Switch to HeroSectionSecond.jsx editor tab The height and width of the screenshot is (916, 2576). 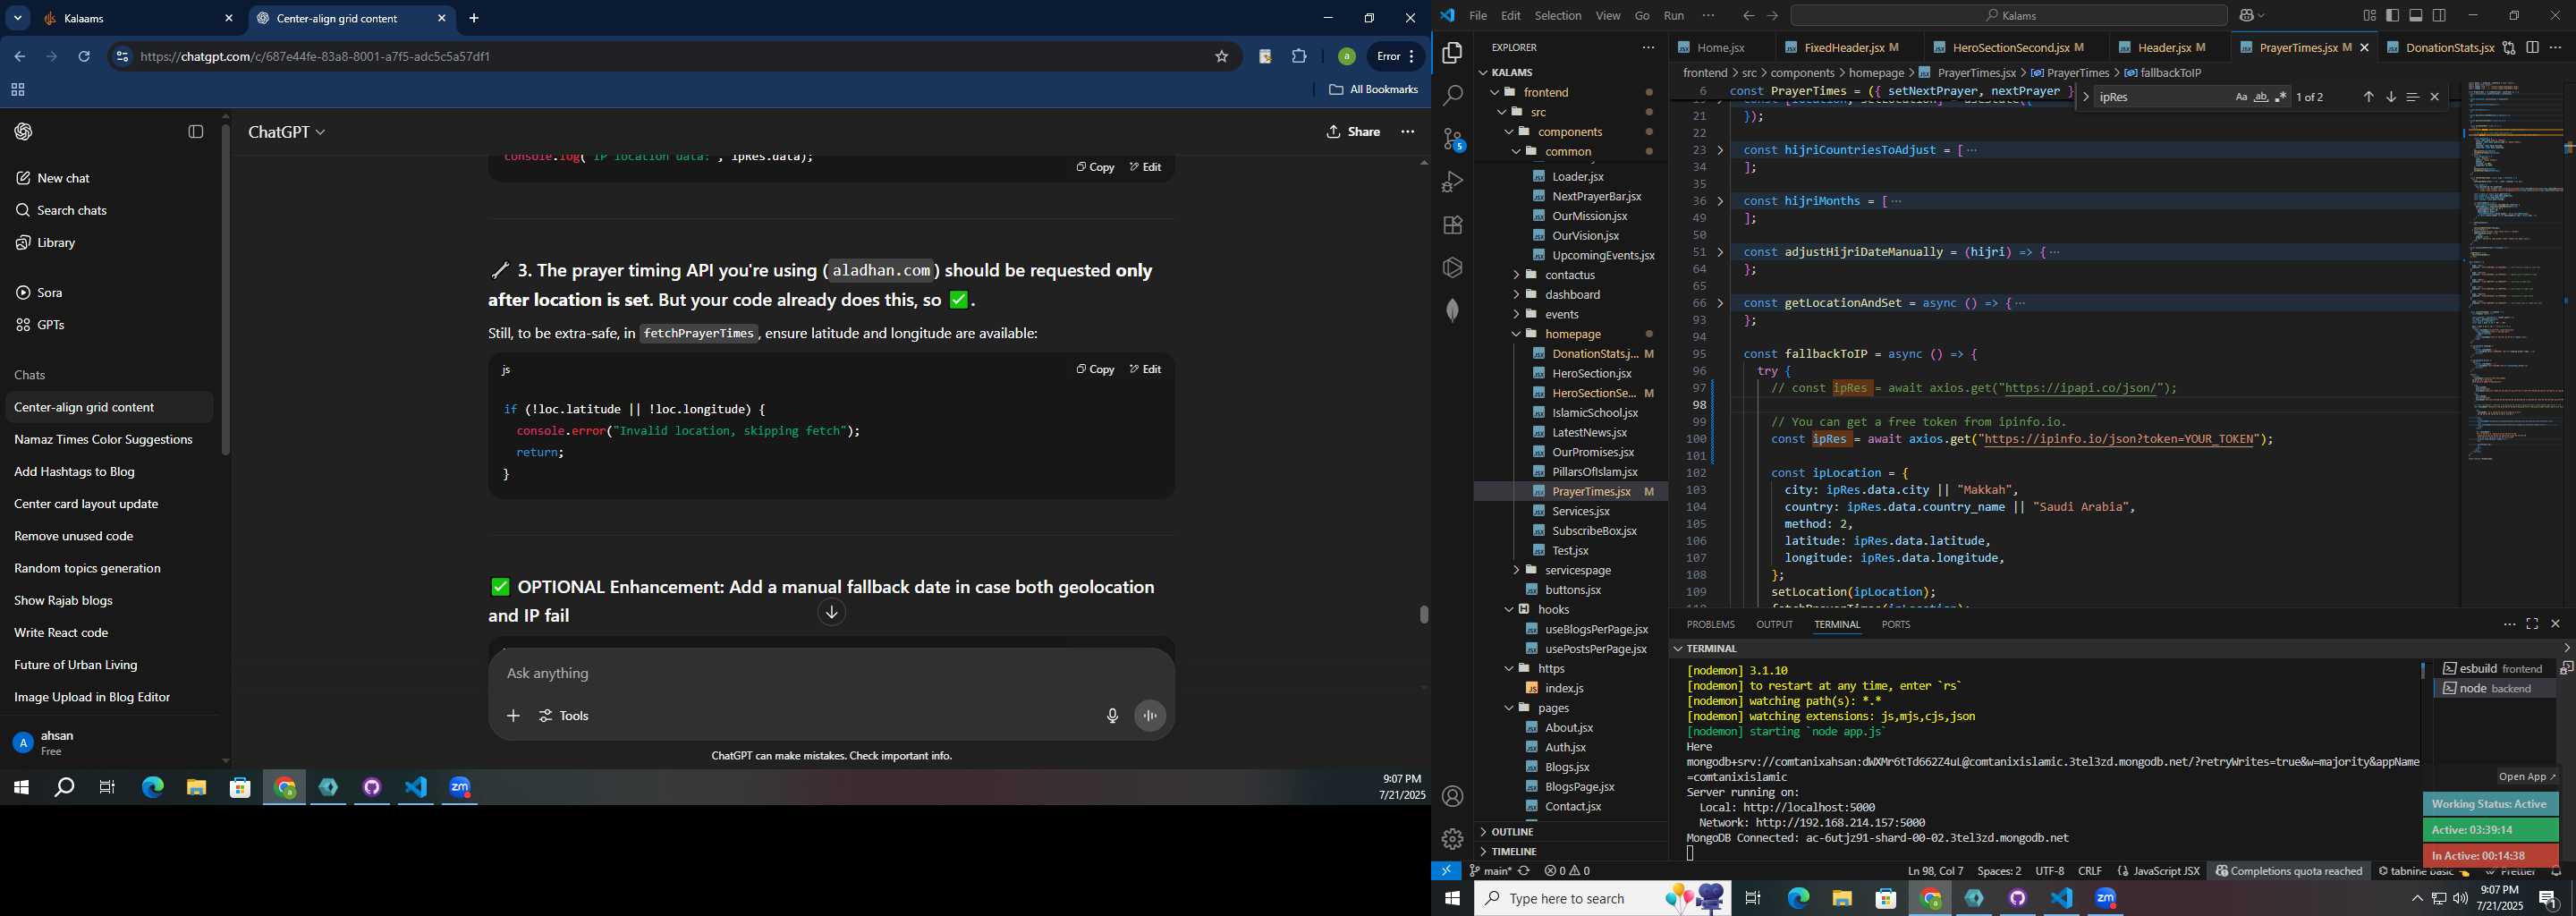point(2009,47)
